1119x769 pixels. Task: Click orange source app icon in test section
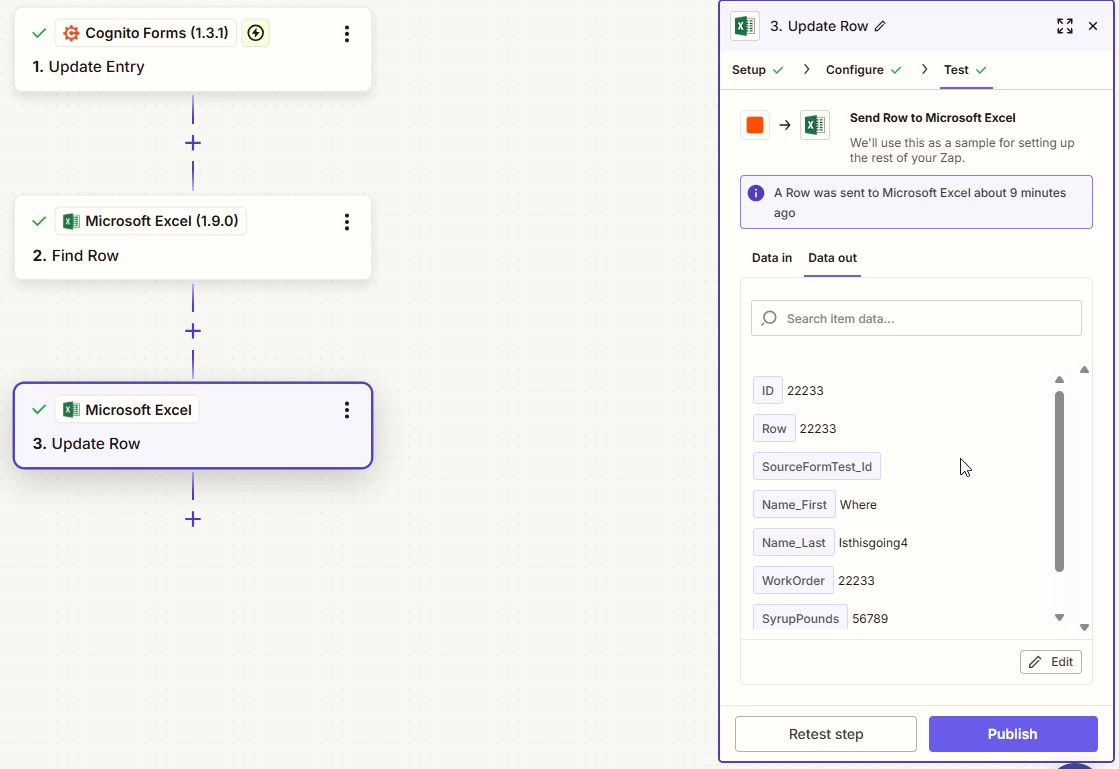755,126
